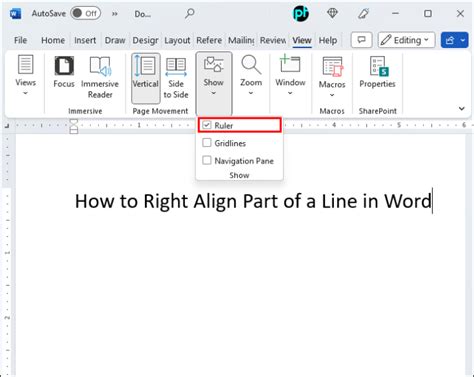The image size is (474, 377).
Task: Click the horizontal ruler near mark 4
Action: point(334,125)
